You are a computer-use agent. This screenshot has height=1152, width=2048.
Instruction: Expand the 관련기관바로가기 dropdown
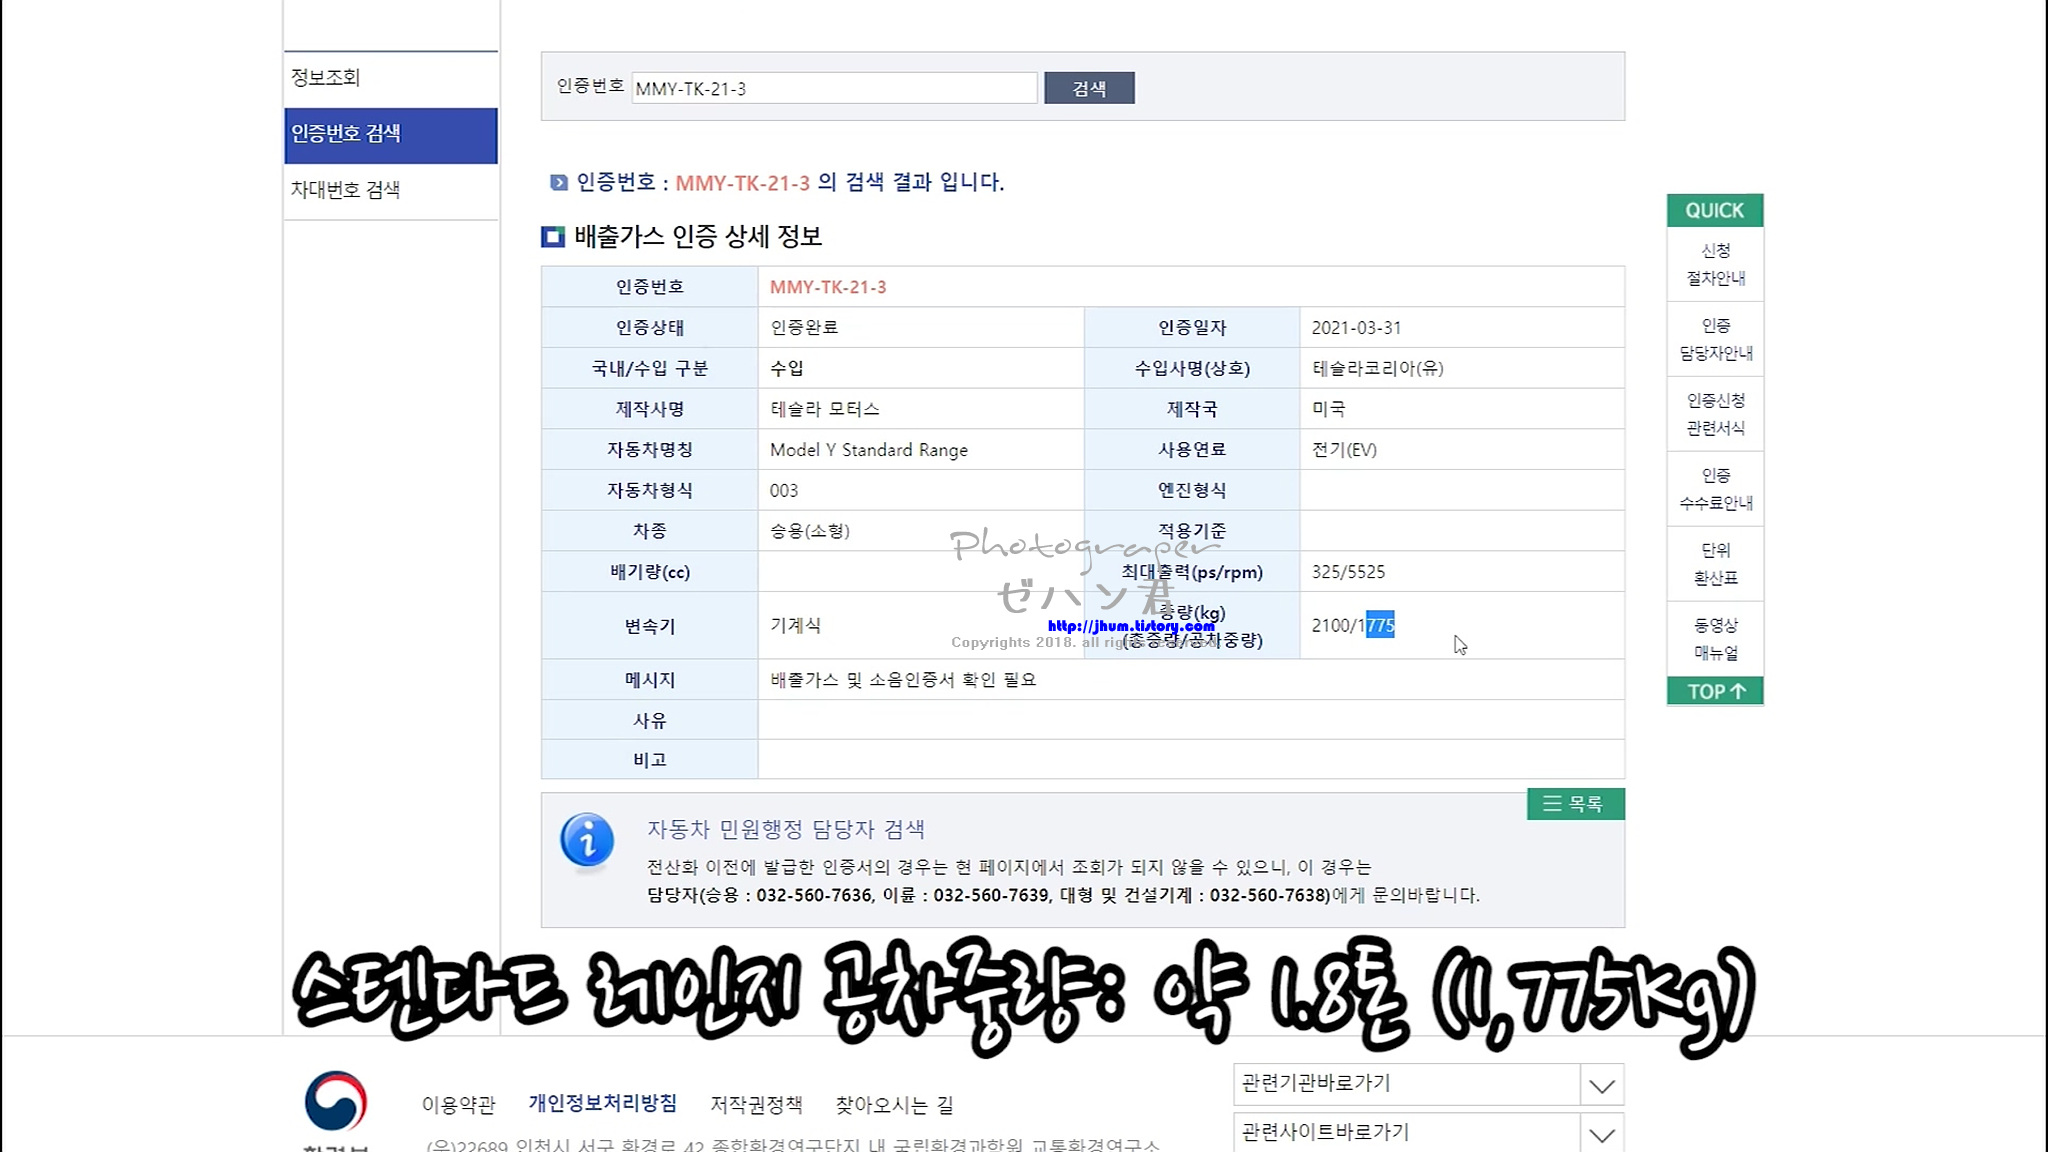point(1601,1085)
